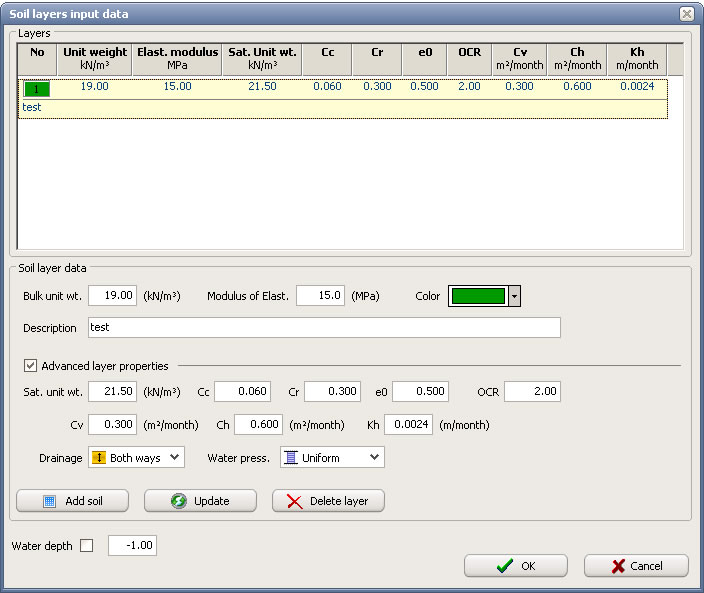Viewport: 704px width, 593px height.
Task: Uncheck Advanced layer properties
Action: tap(30, 366)
